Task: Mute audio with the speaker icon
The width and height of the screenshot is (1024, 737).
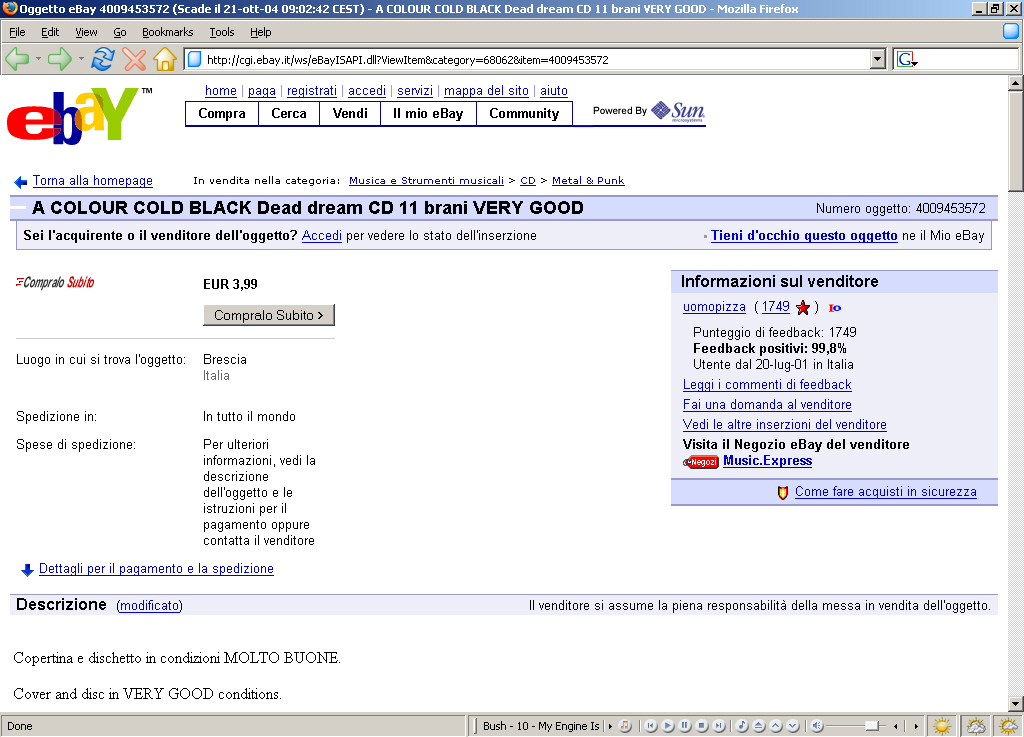Action: [816, 726]
